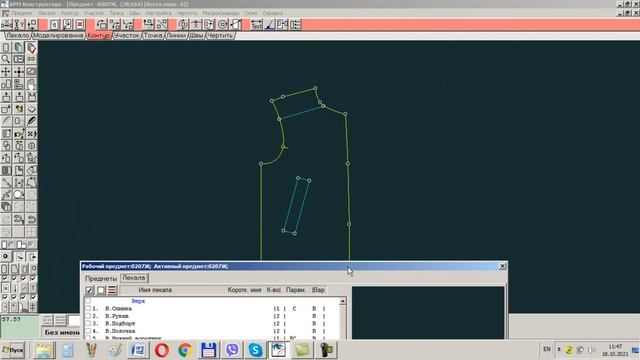Tick the checkbox for row 3 В.Подборт
Image resolution: width=640 pixels, height=360 pixels.
coord(88,323)
